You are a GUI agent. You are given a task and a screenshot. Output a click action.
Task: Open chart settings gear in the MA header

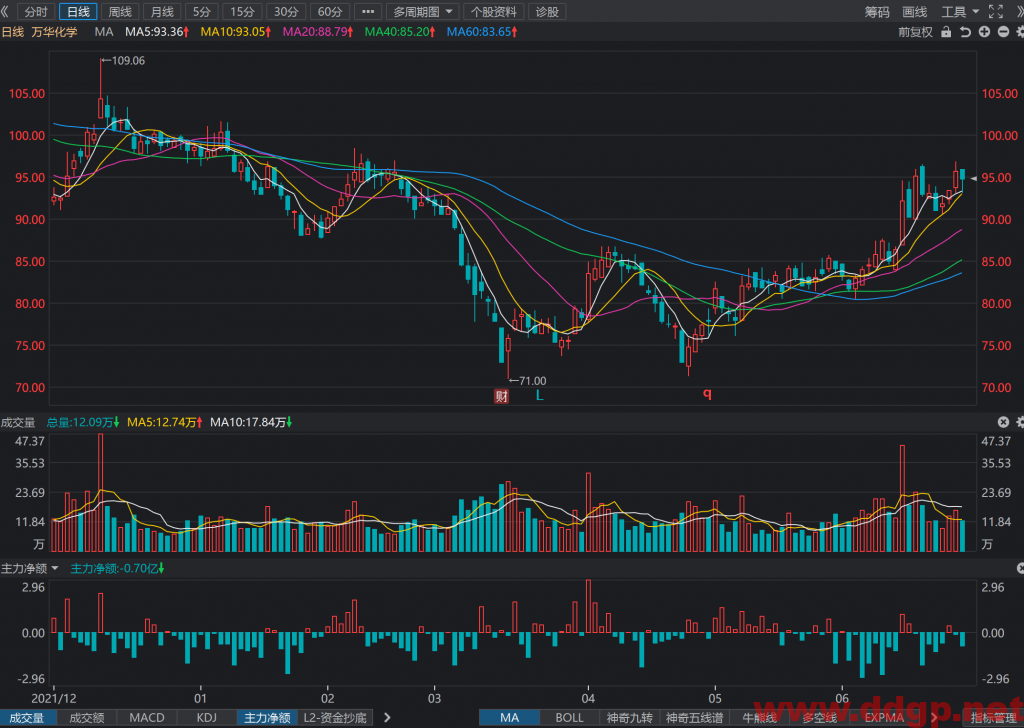point(1020,32)
